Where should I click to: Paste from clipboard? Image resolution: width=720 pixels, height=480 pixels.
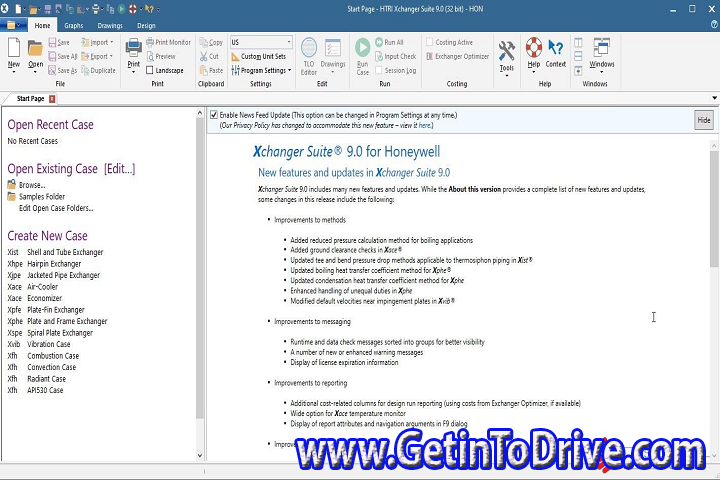pos(211,70)
